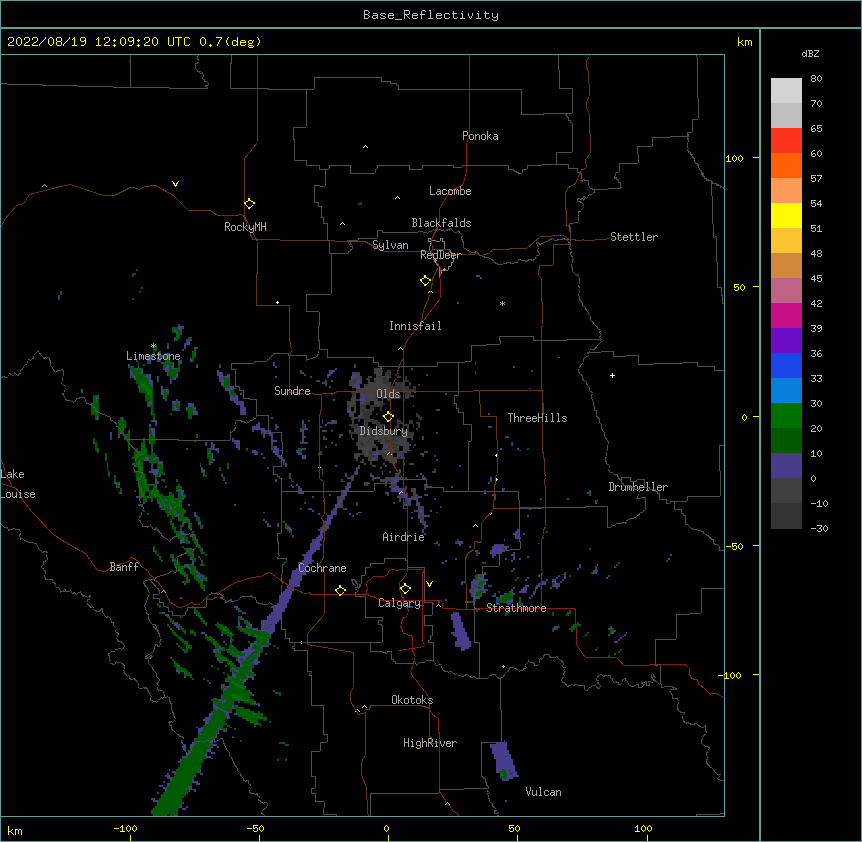Click the Stettler city label

click(x=634, y=237)
